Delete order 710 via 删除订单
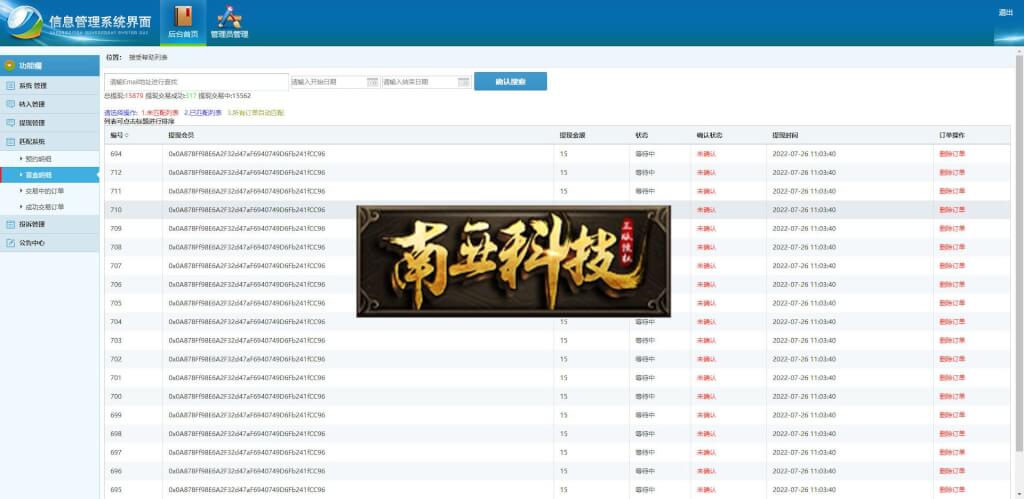The image size is (1024, 499). 952,210
